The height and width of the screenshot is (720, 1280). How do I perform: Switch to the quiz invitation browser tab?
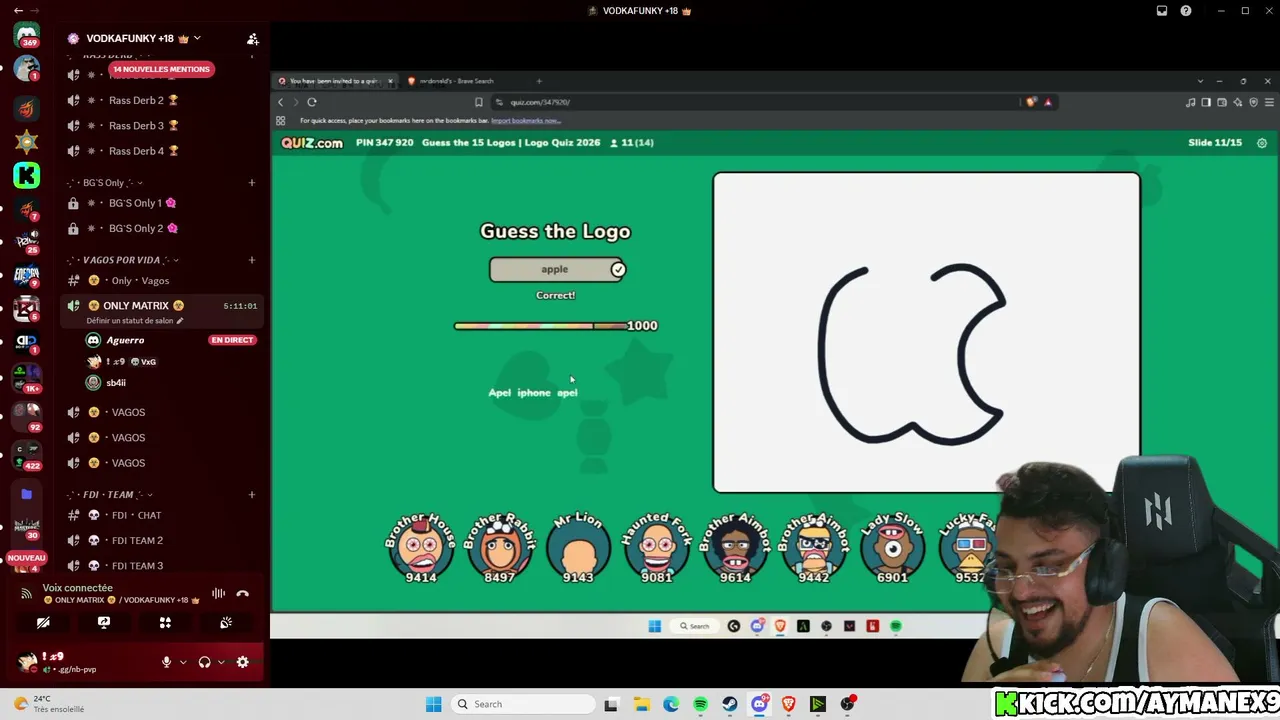335,81
